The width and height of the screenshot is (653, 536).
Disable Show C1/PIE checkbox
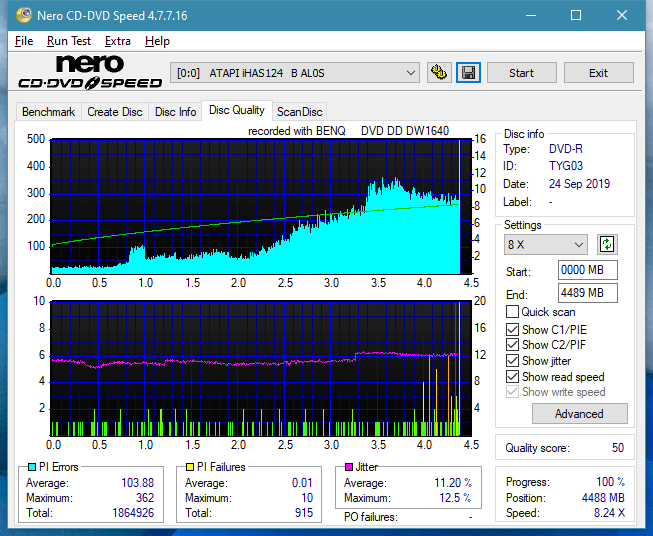(x=512, y=330)
